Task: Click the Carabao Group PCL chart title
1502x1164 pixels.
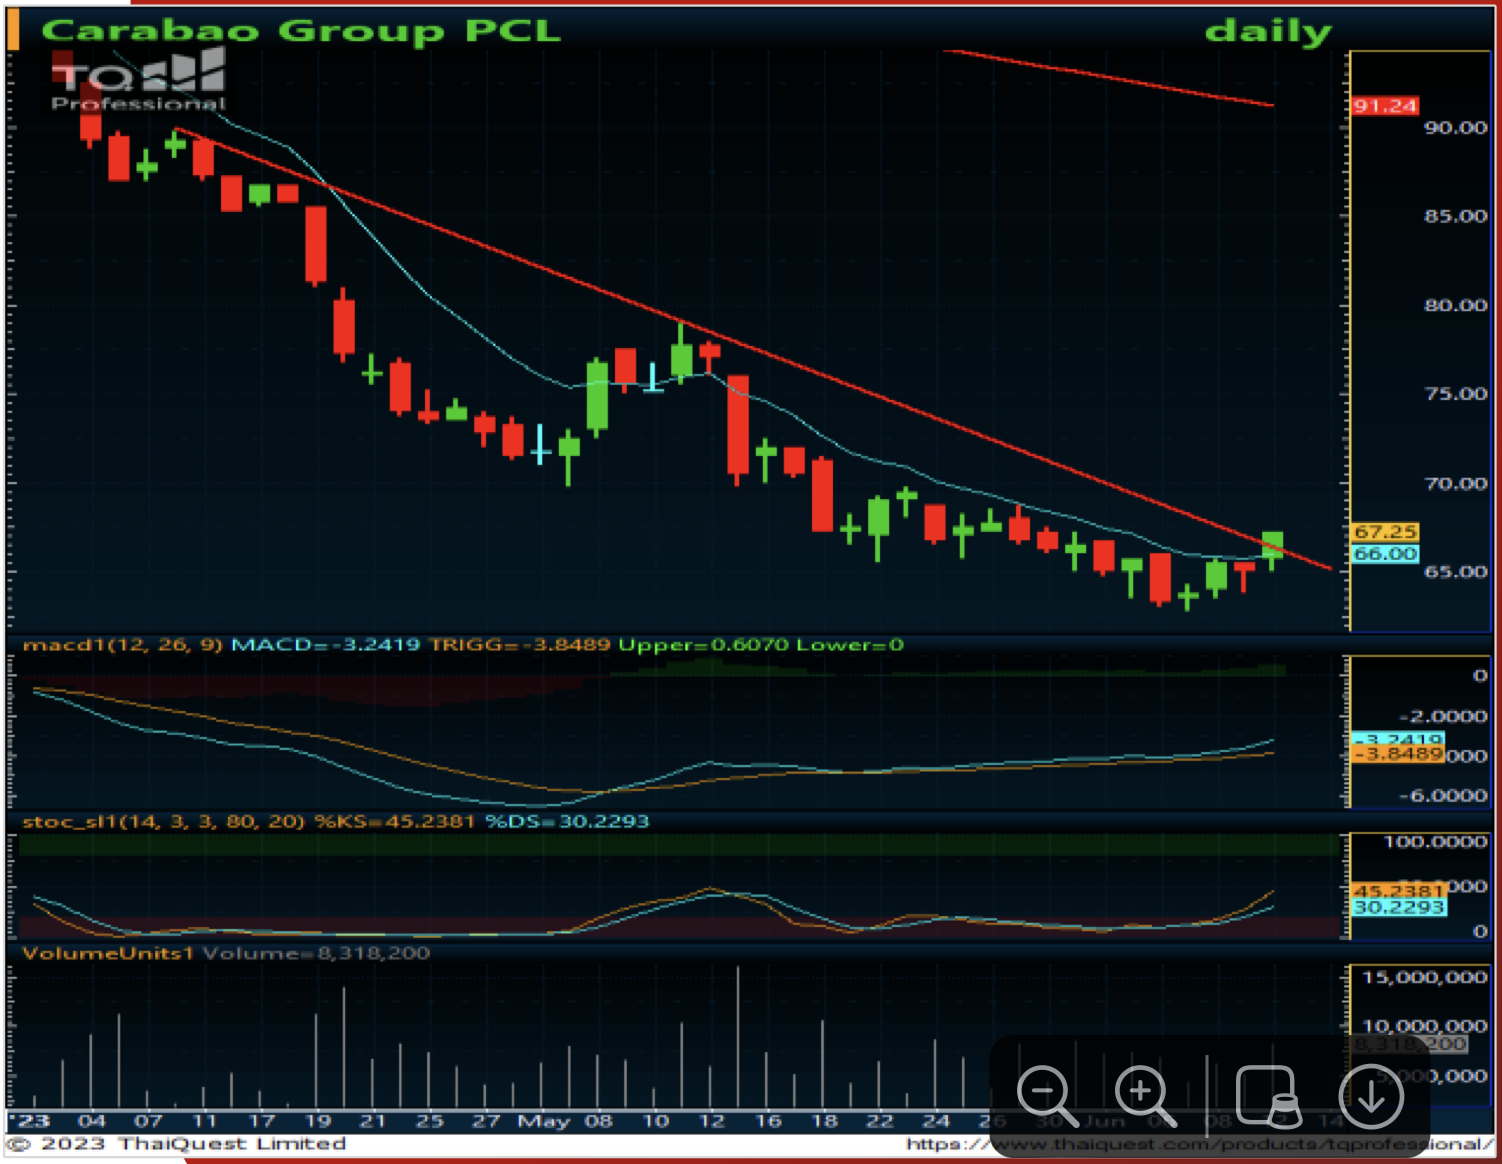Action: point(301,30)
